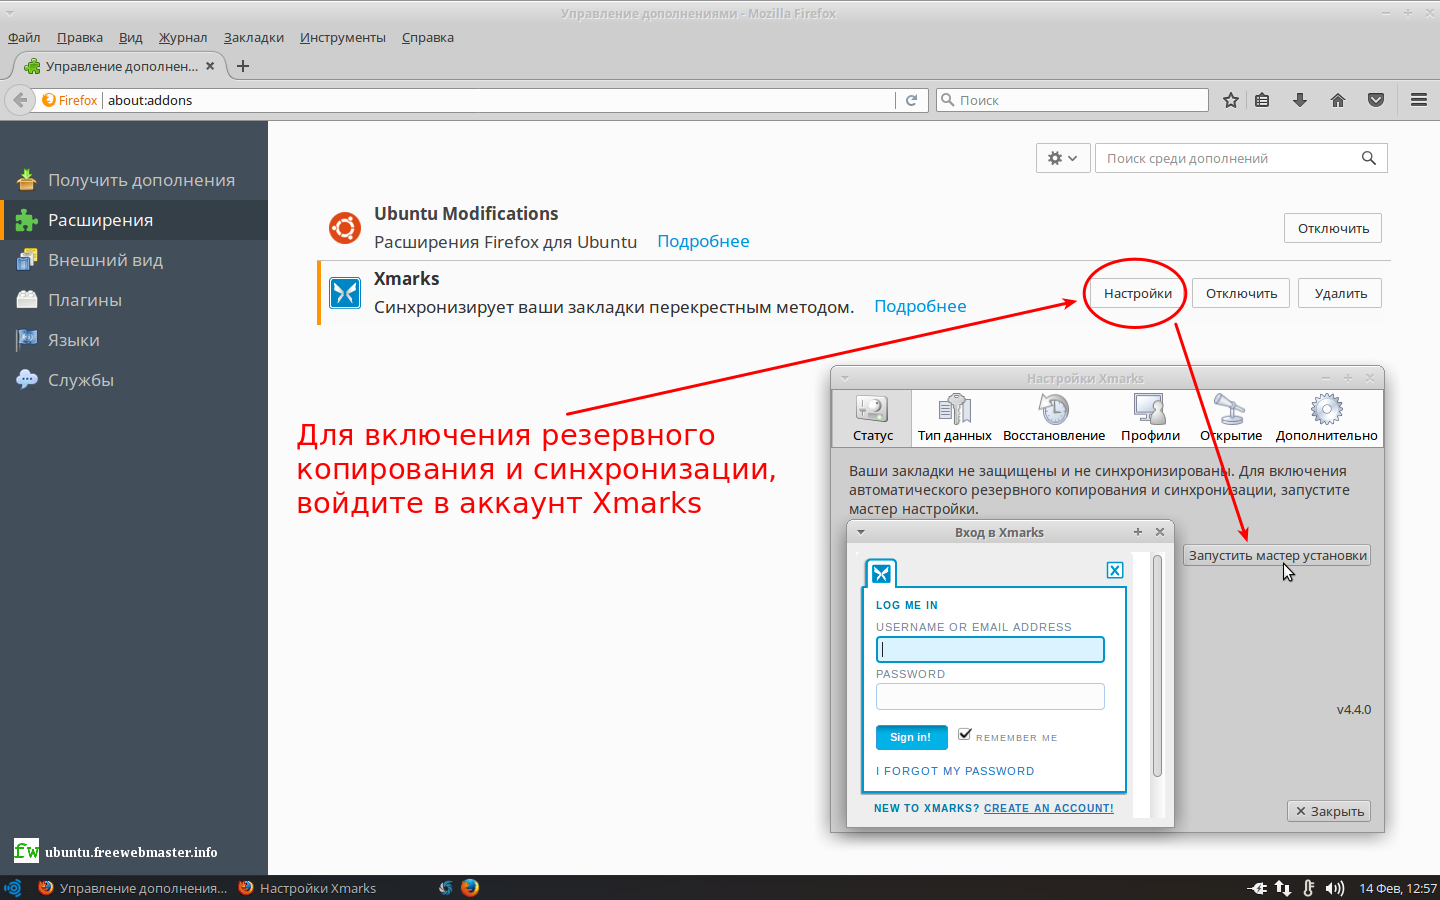Click the Закрыть button in Xmarks settings
Screen dimensions: 1440x900
tap(1329, 811)
